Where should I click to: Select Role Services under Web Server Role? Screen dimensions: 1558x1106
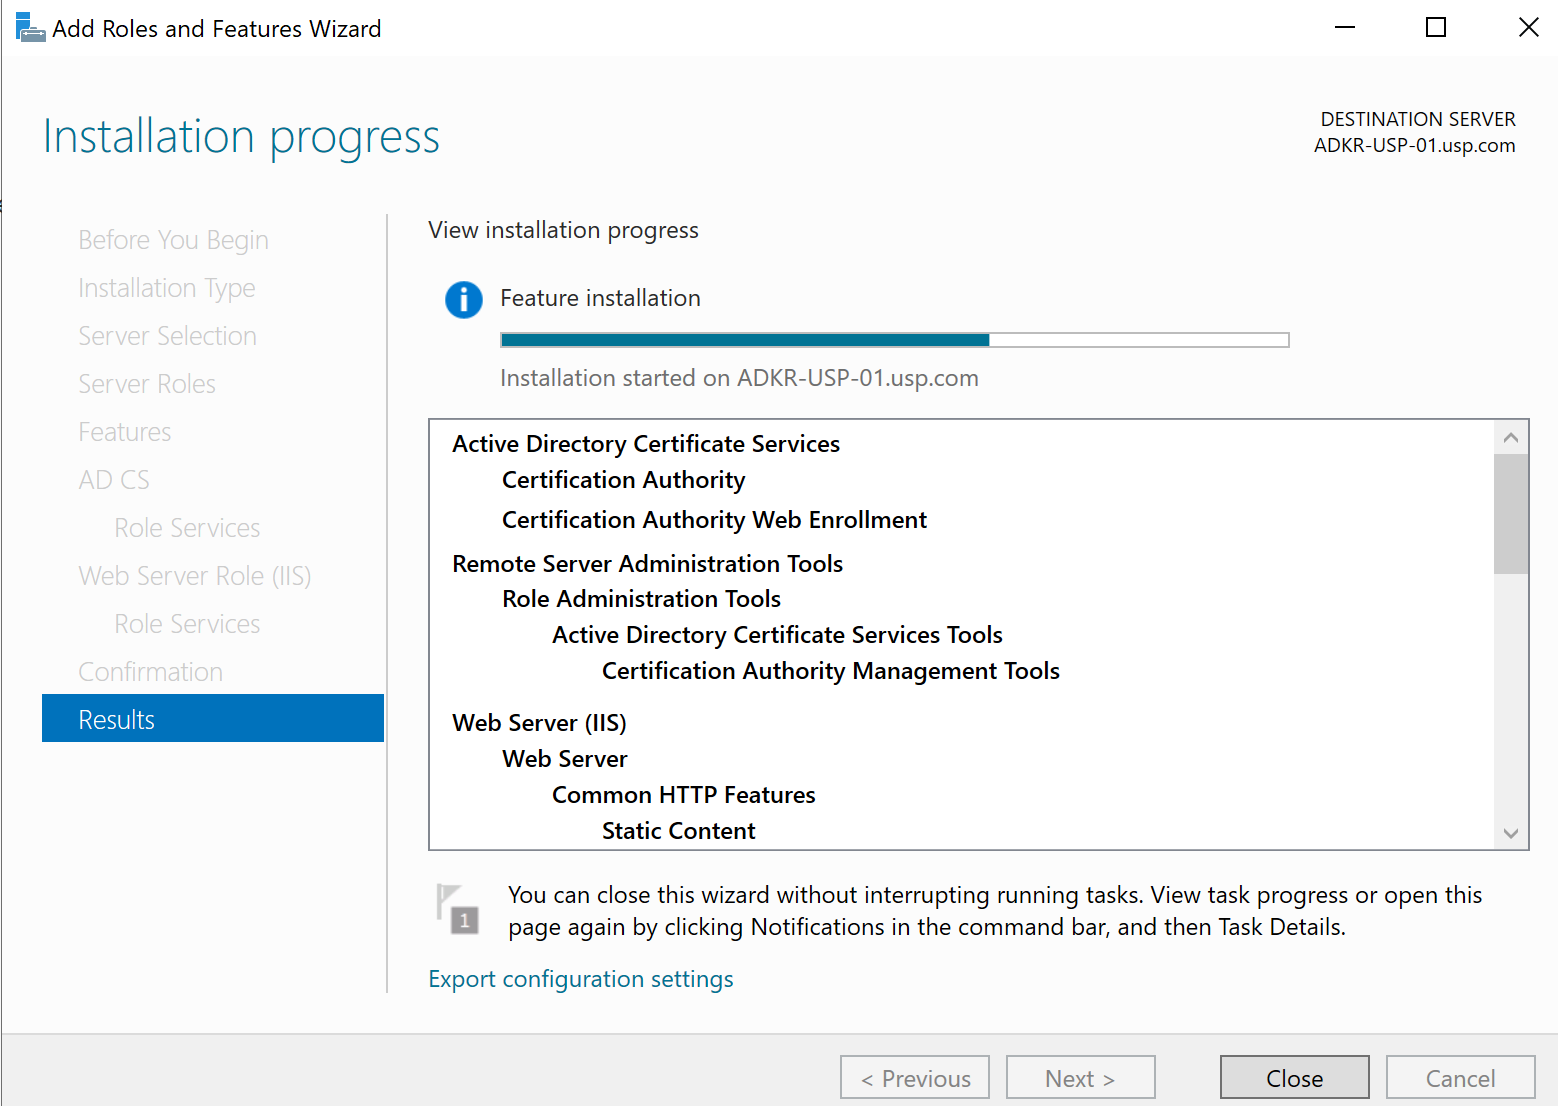point(187,624)
